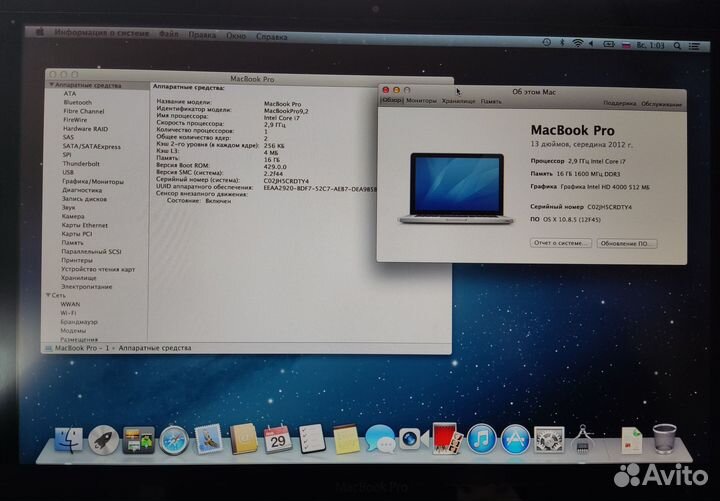The image size is (720, 501).
Task: Open Reminders checklist icon in Dock
Action: pos(312,439)
